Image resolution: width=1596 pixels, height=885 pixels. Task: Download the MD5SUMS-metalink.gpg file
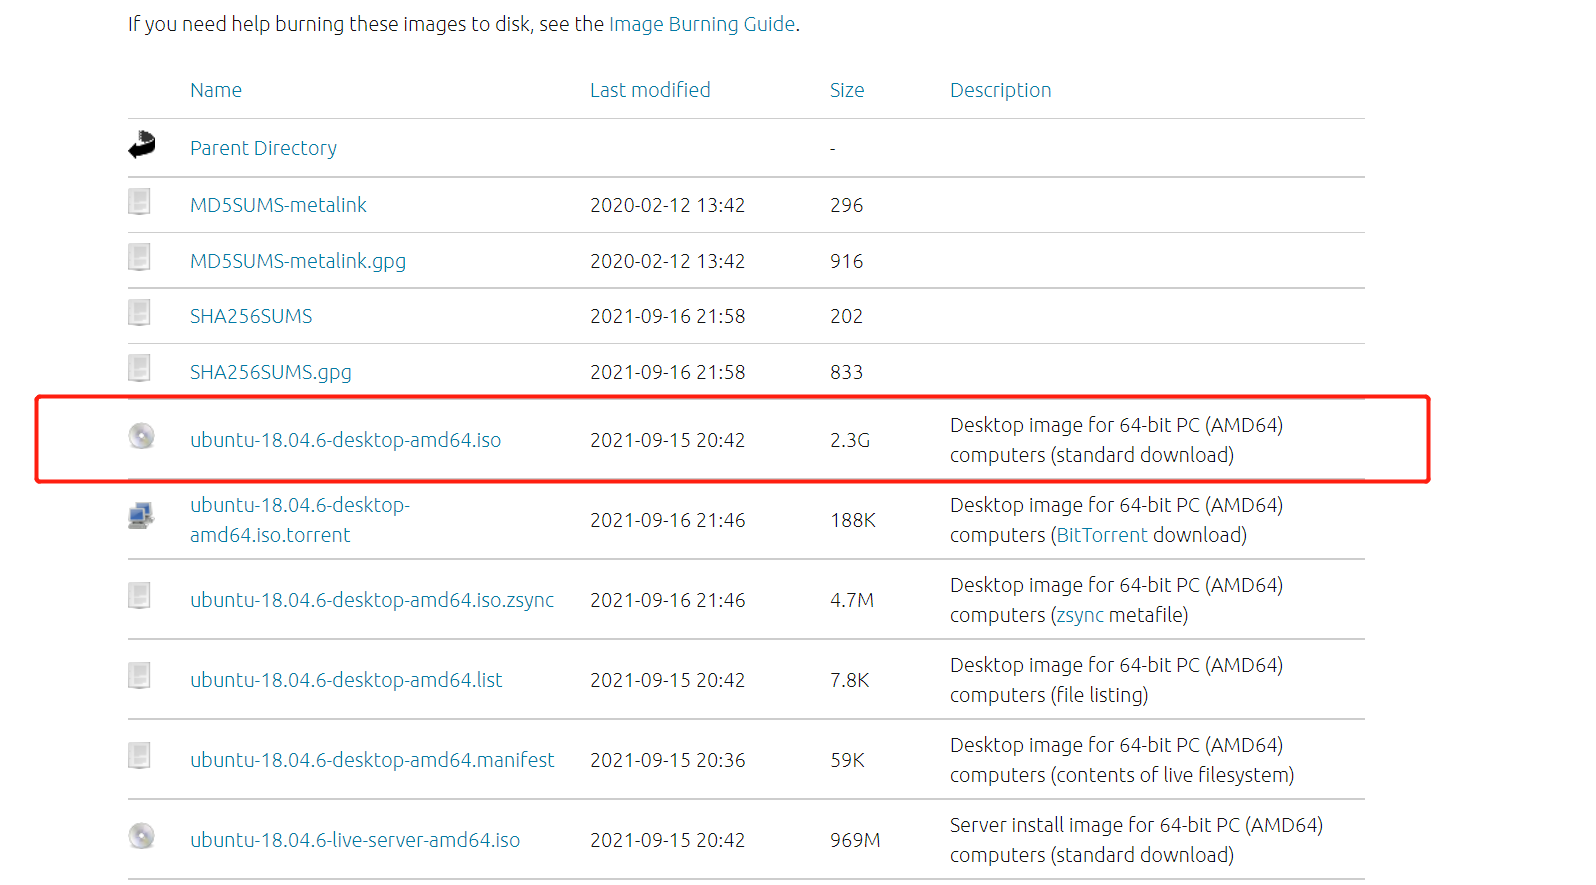tap(298, 261)
